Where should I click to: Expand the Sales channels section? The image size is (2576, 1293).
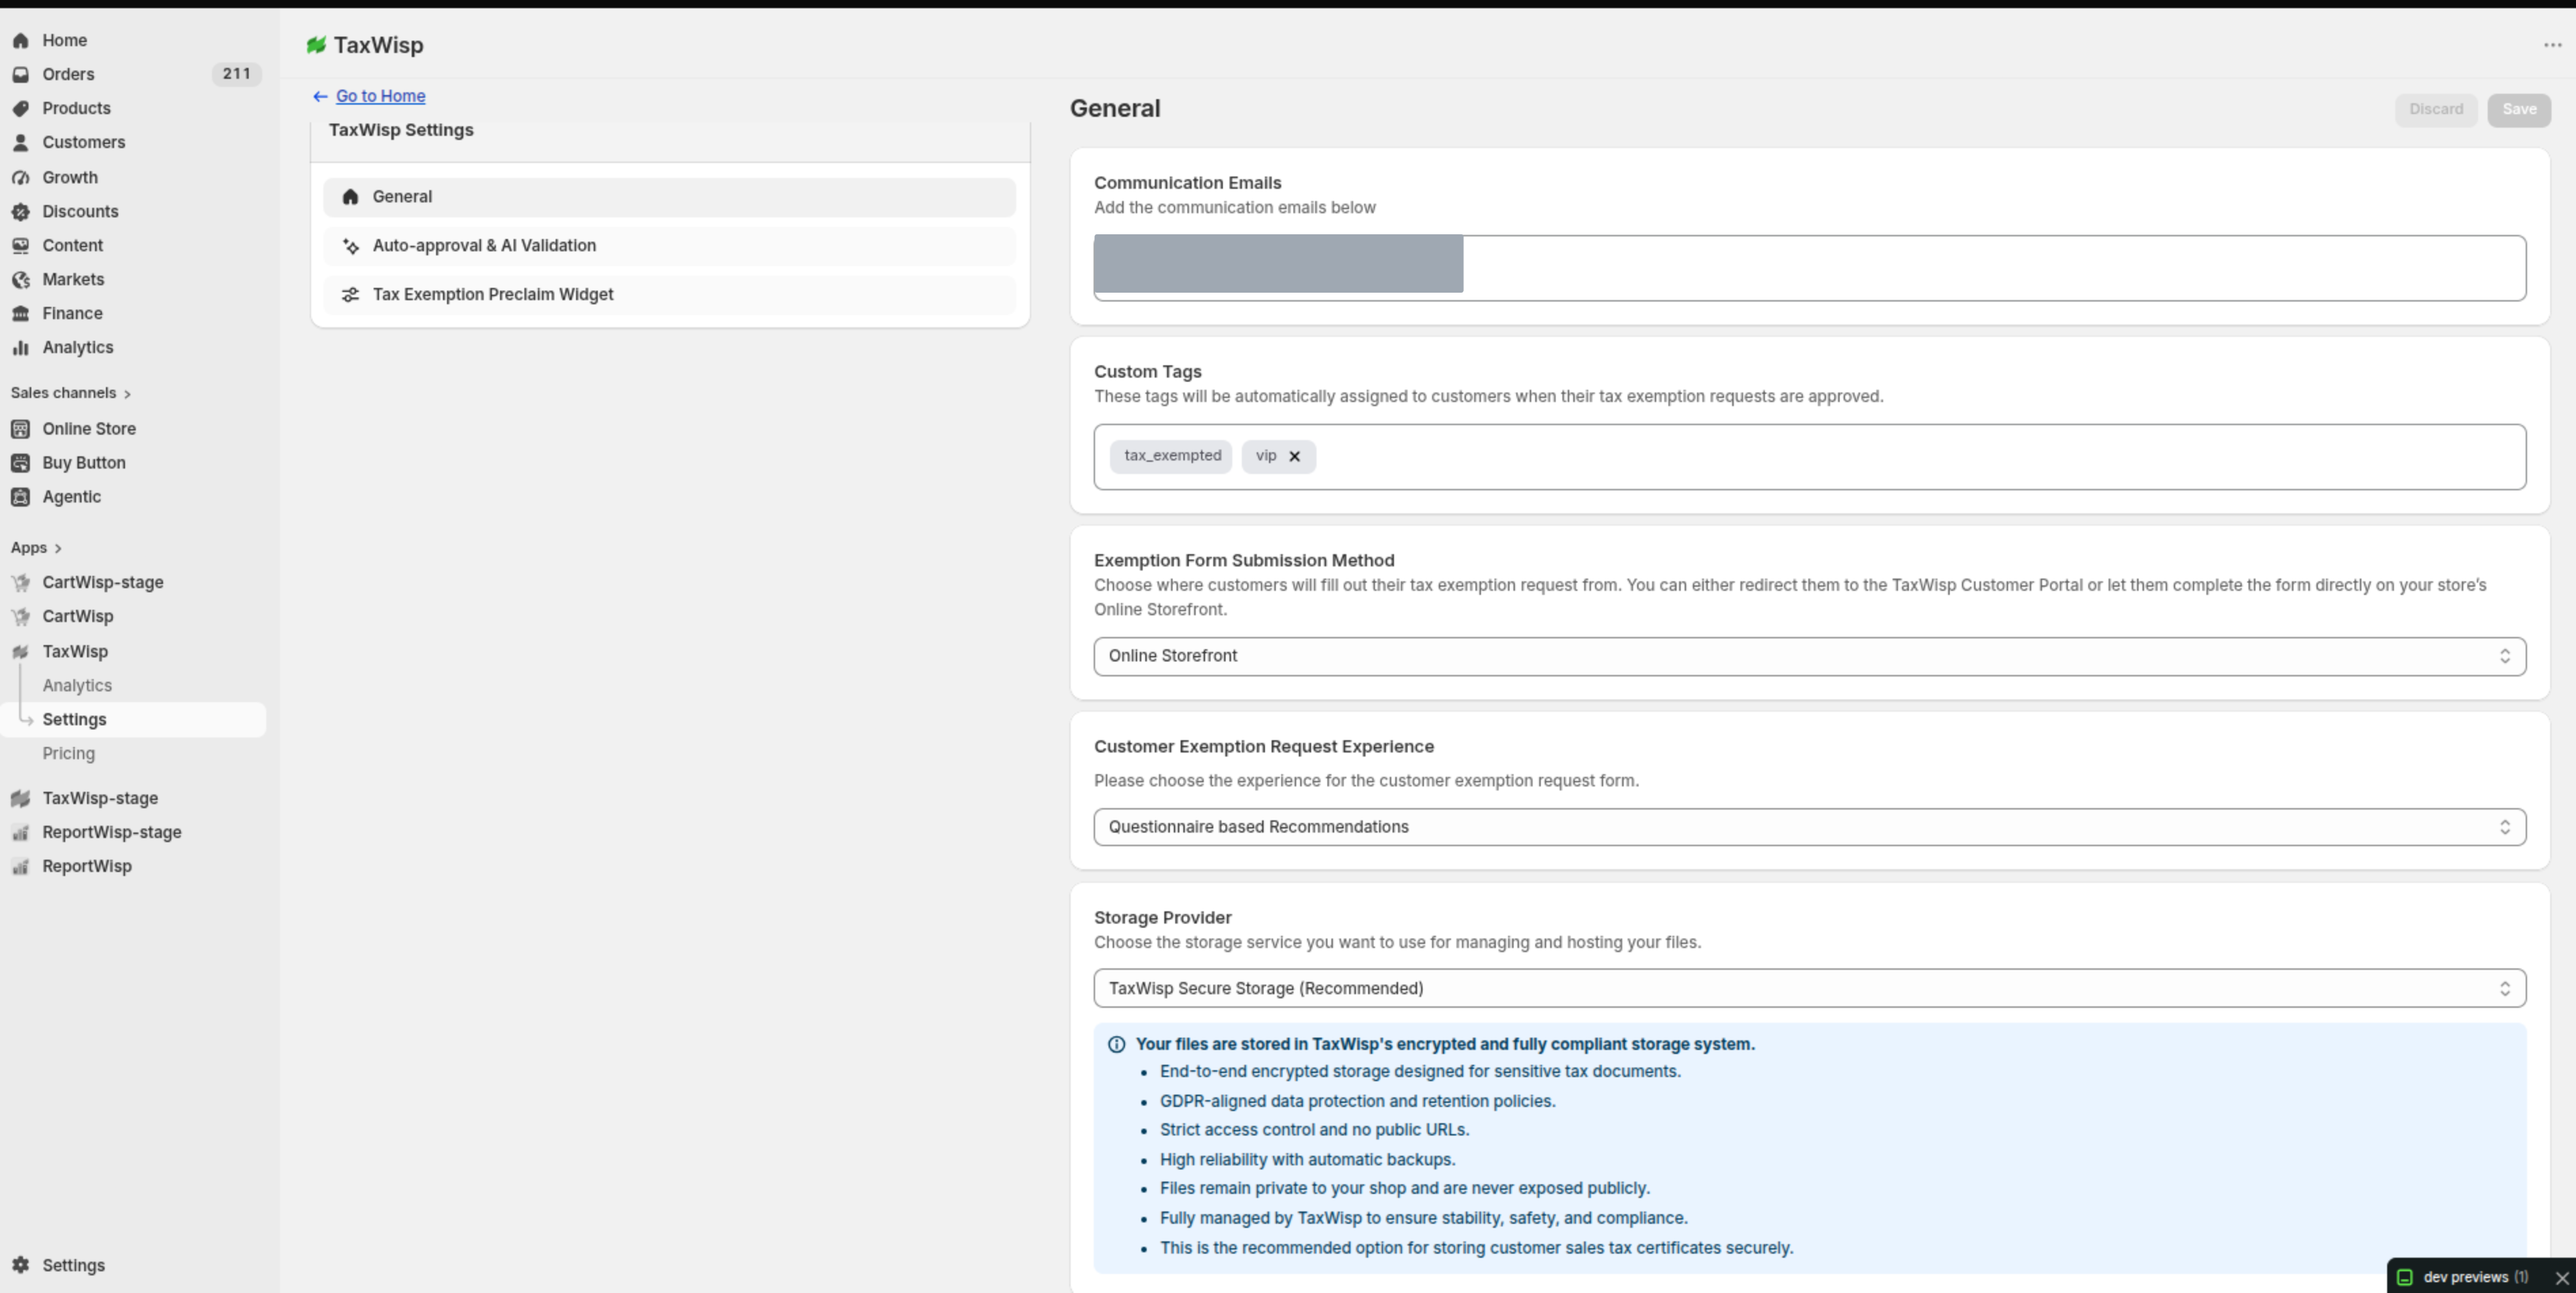(x=71, y=393)
